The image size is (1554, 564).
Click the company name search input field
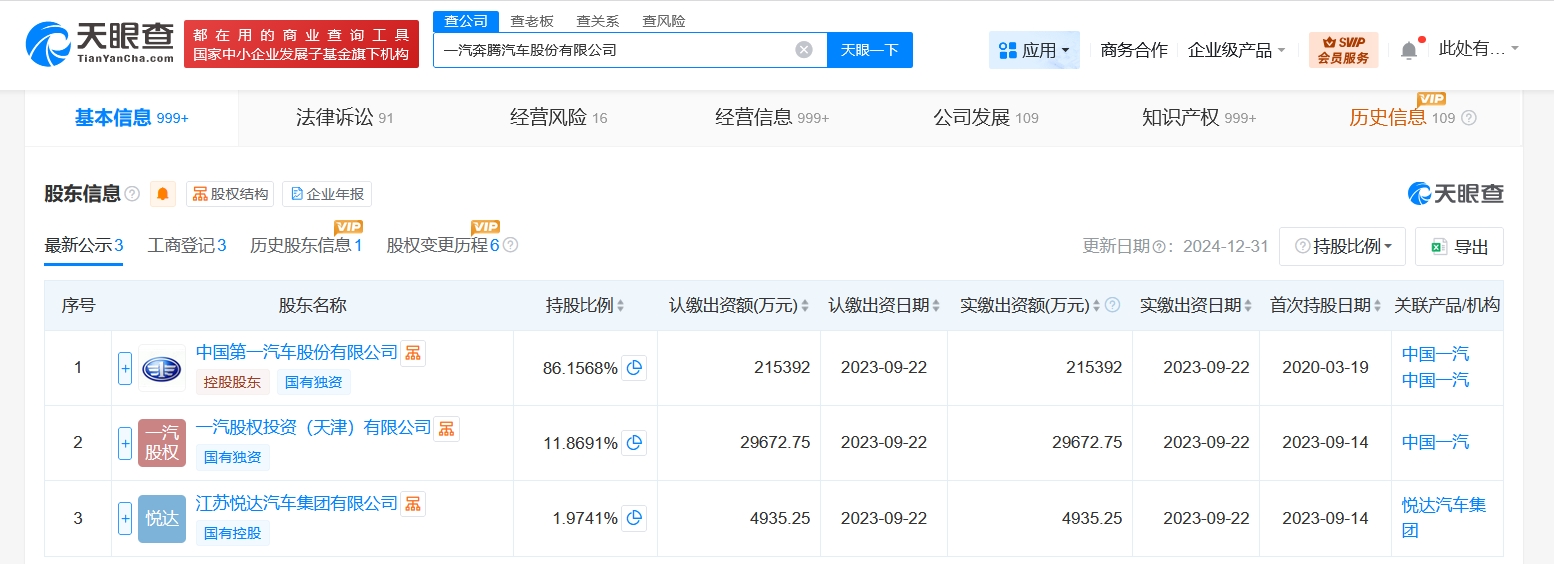[x=610, y=50]
